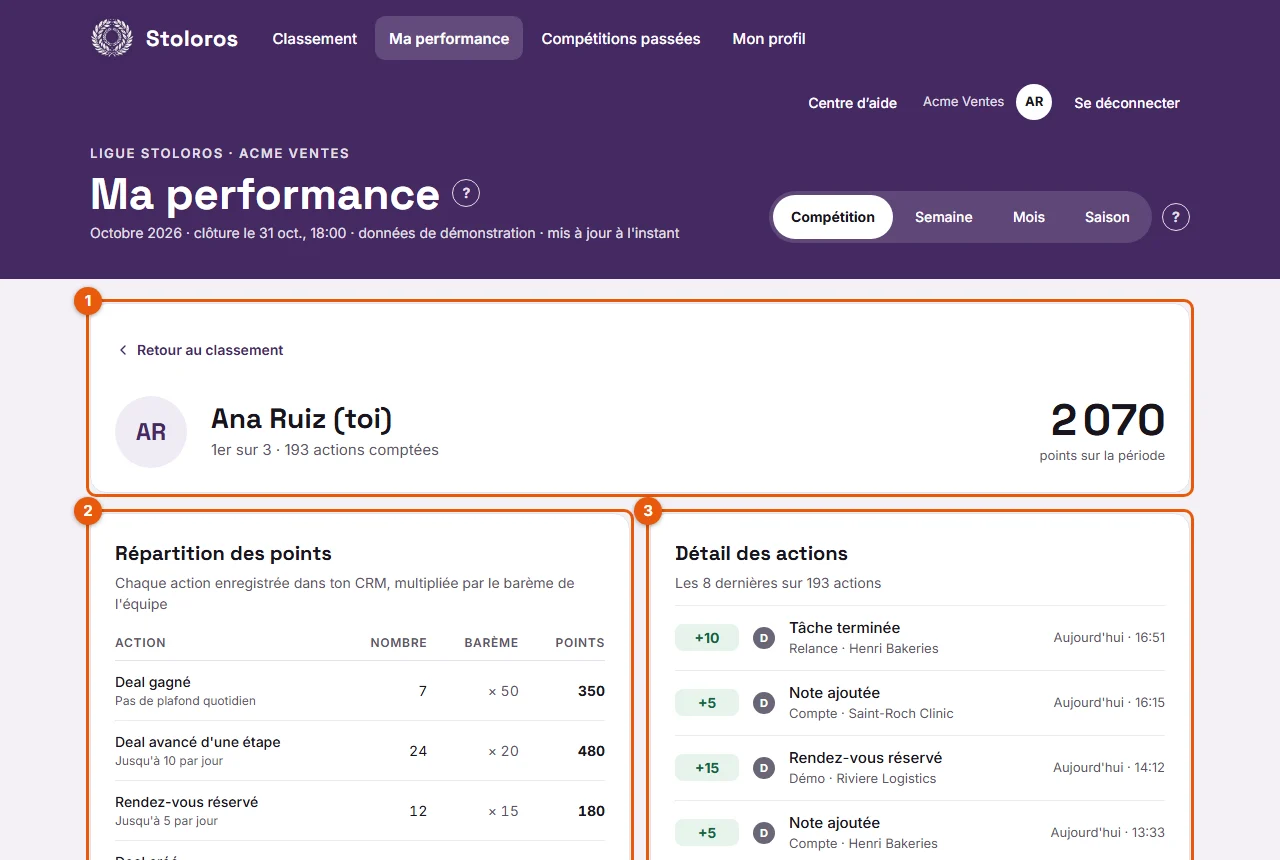Screen dimensions: 1280x860
Task: Click the Stoloros laurel logo icon
Action: pos(112,38)
